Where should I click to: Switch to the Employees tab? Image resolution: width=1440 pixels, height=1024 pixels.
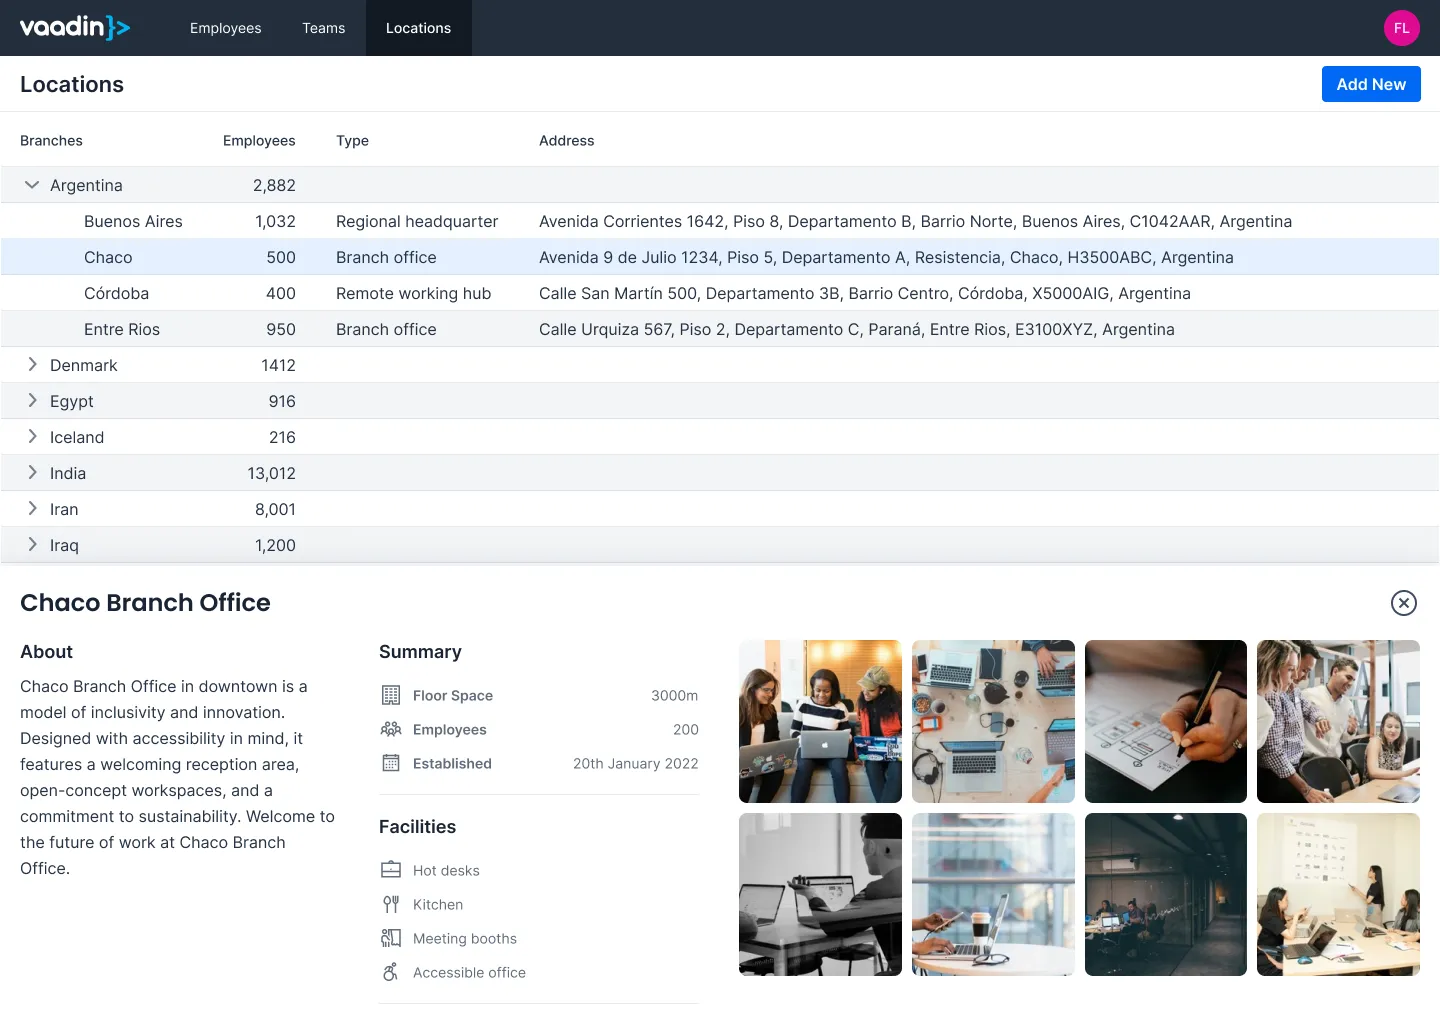[225, 28]
